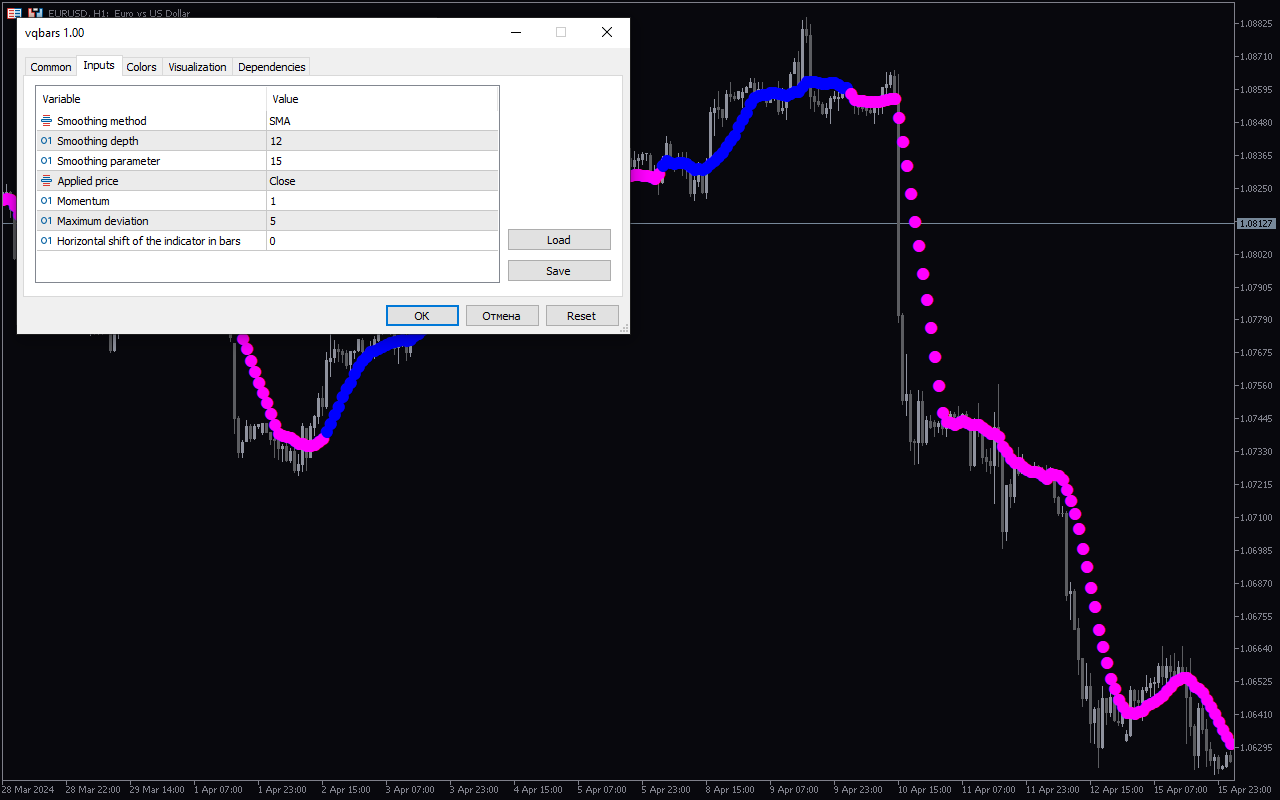Select Horizontal shift of the indicator row
Image resolution: width=1280 pixels, height=800 pixels.
point(149,241)
